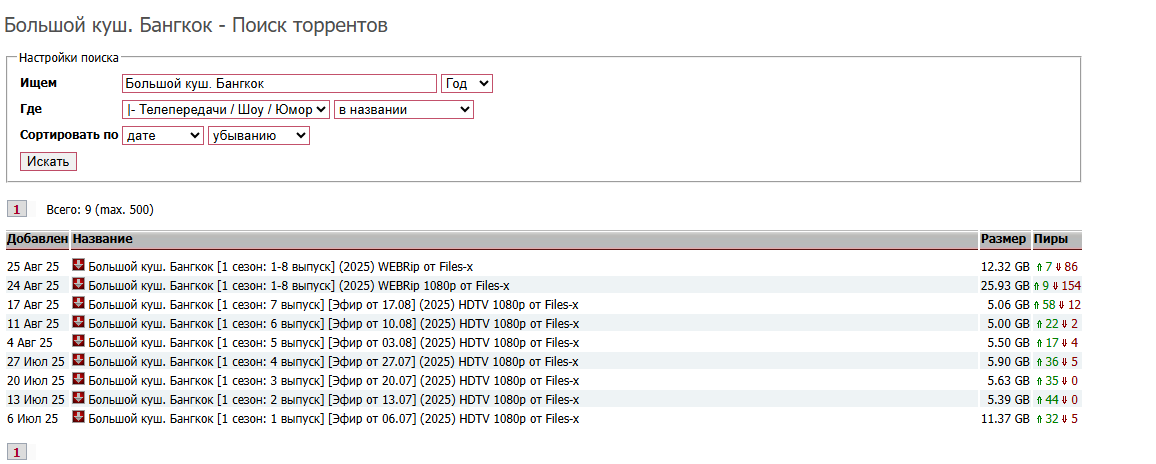Click page 1 in bottom pagination

17,452
